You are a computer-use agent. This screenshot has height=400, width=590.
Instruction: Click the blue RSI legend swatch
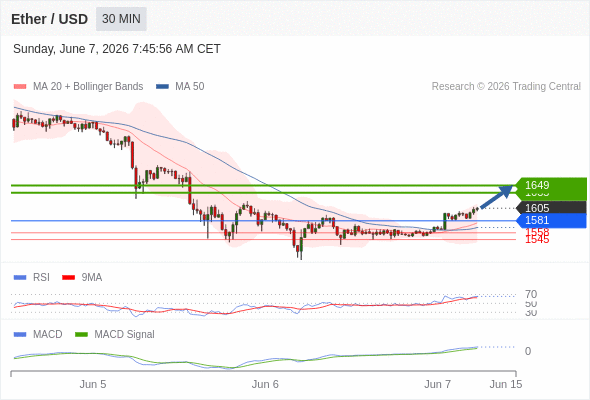pyautogui.click(x=20, y=278)
